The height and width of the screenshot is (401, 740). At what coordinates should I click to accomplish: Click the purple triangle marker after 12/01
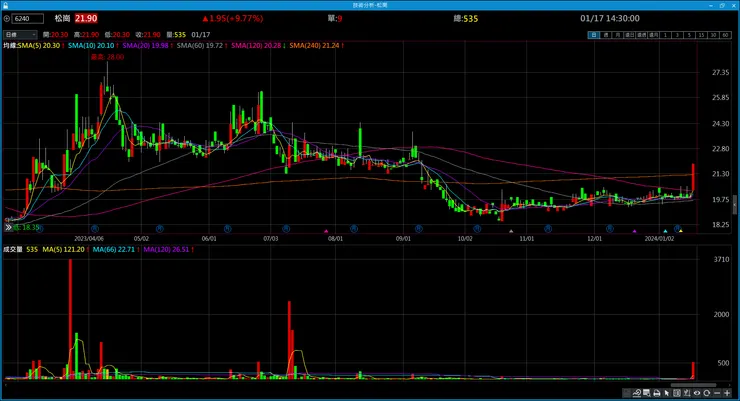(635, 231)
